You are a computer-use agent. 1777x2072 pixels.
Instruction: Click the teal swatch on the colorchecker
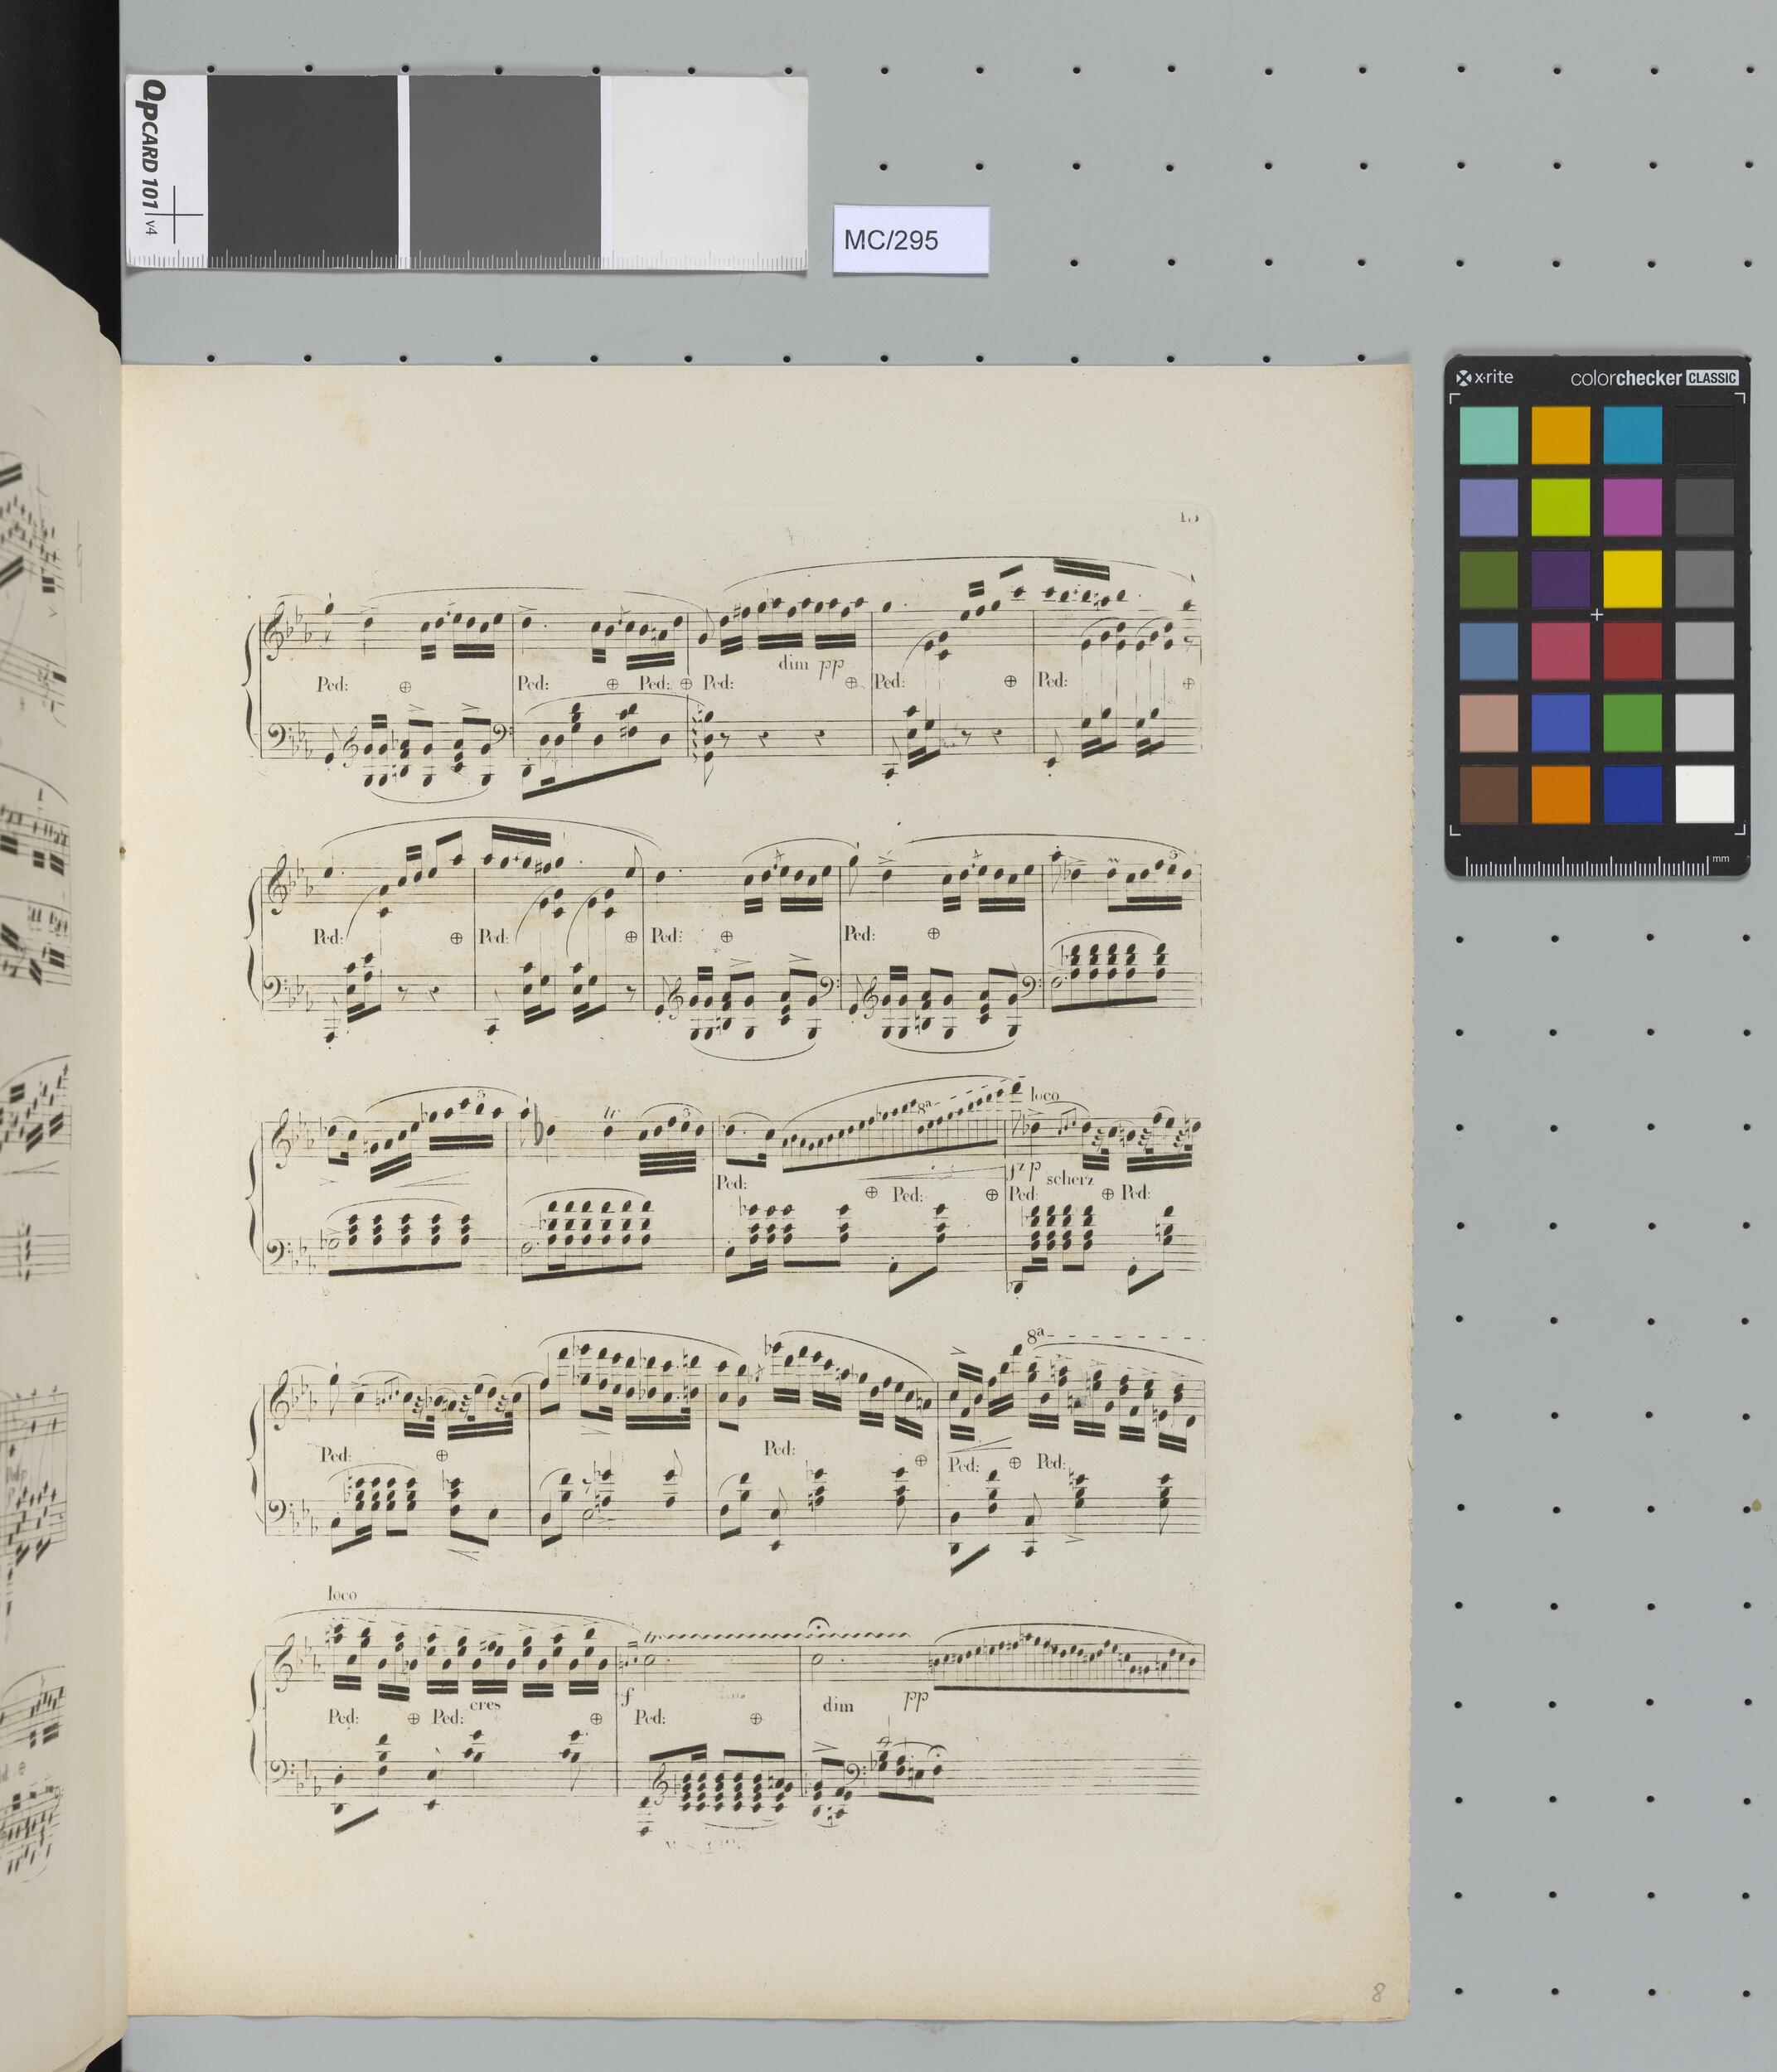coord(1488,434)
